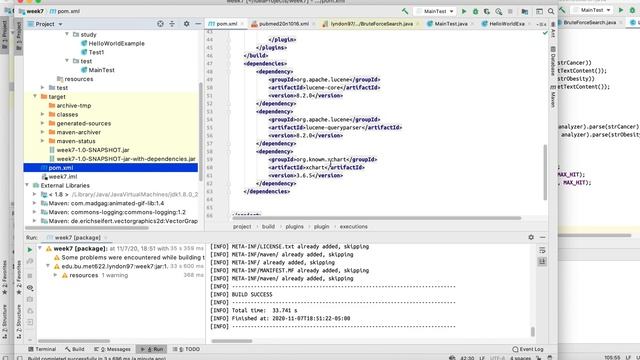Click 'BUILD SUCCESS' line in console
The width and height of the screenshot is (640, 360).
tap(252, 294)
